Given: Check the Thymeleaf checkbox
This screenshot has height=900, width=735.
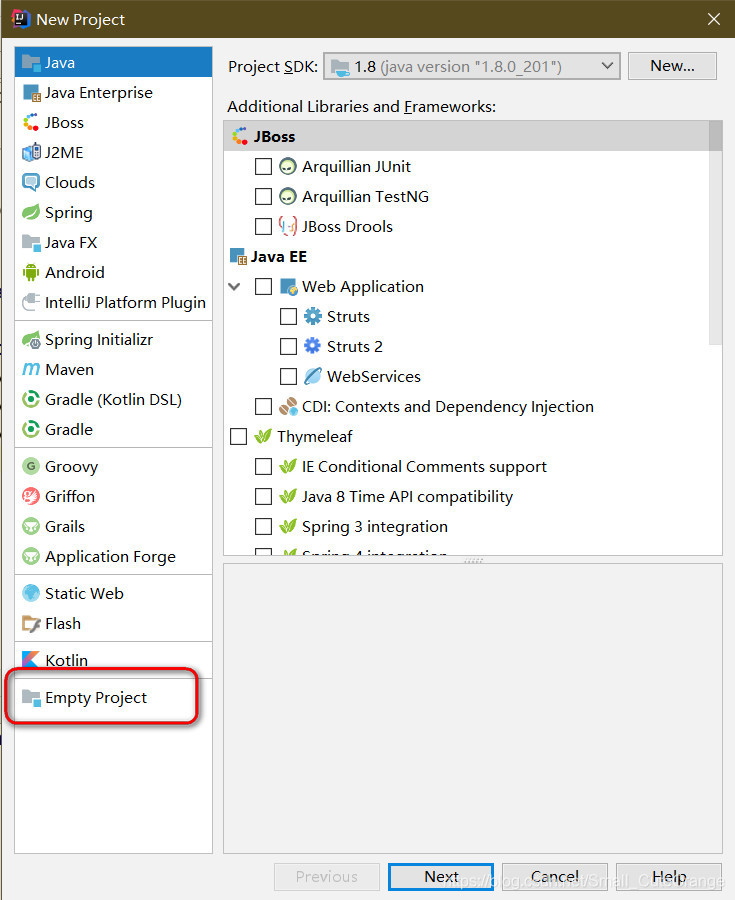Looking at the screenshot, I should 238,436.
